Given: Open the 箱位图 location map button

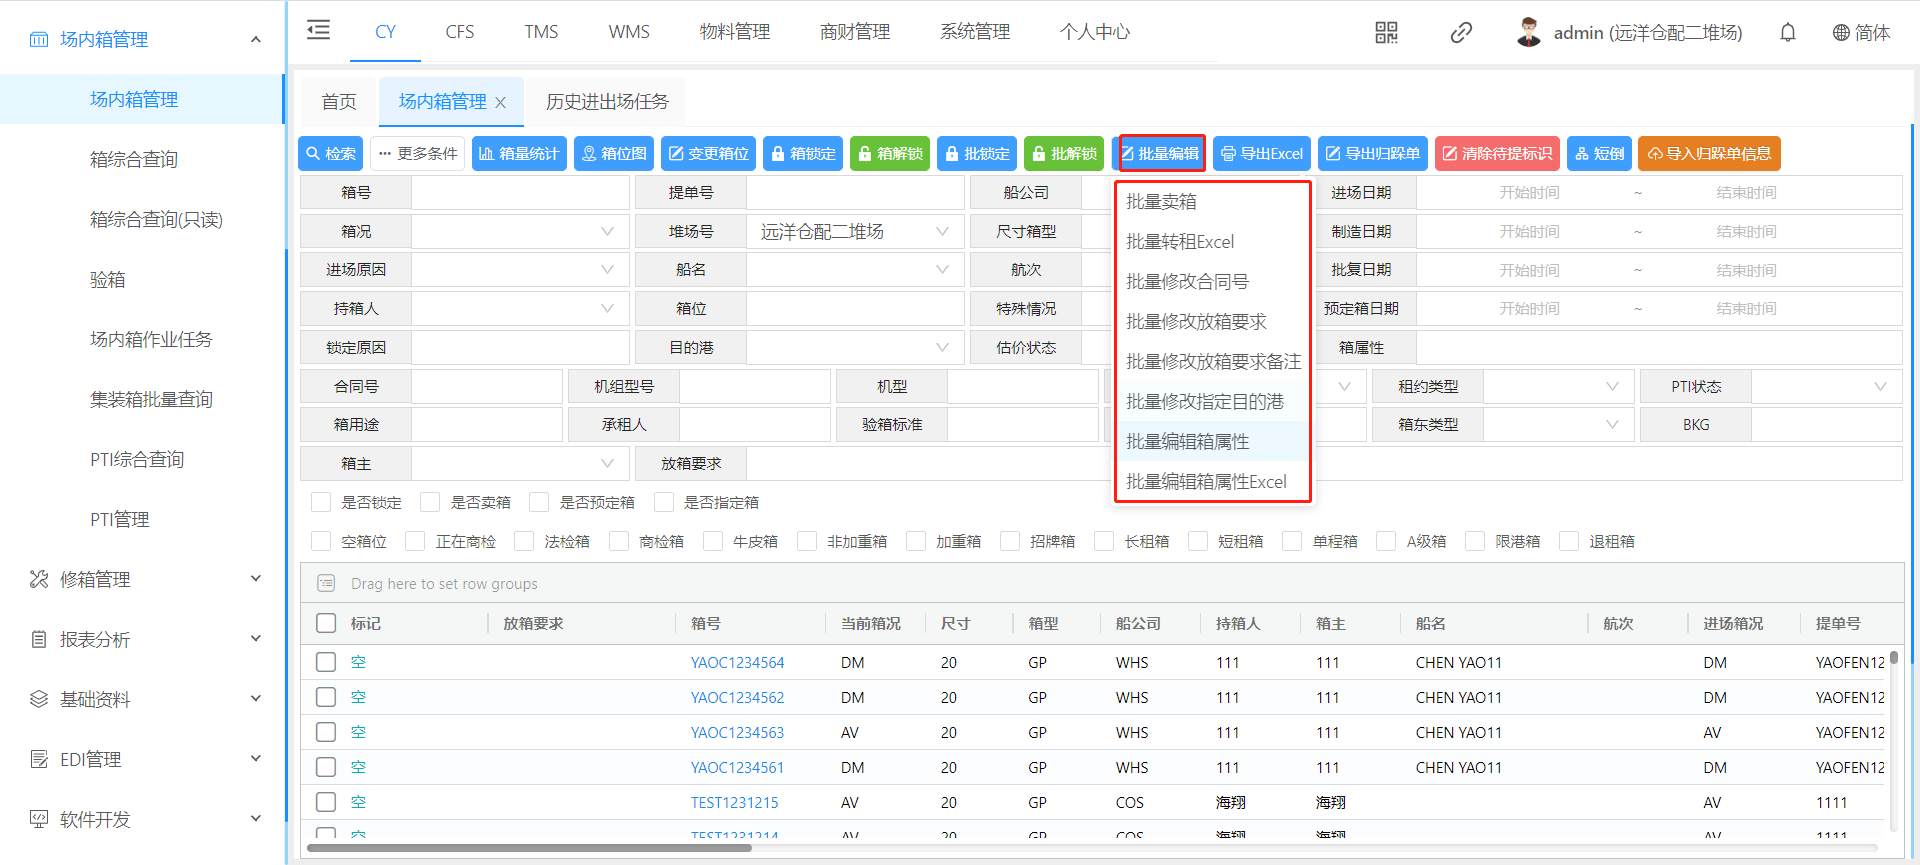Looking at the screenshot, I should pyautogui.click(x=614, y=153).
